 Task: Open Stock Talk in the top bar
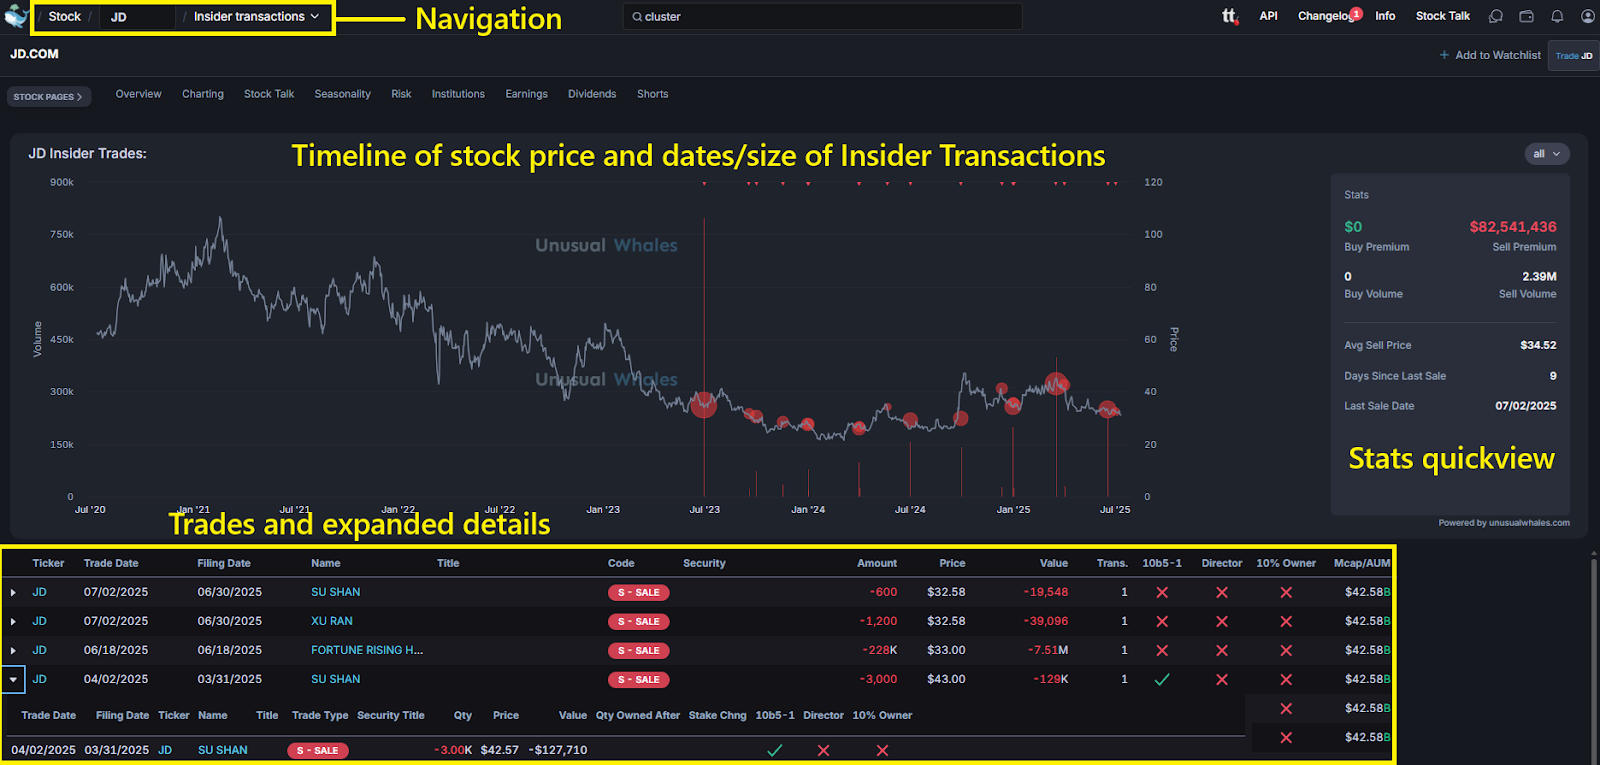click(x=1442, y=16)
